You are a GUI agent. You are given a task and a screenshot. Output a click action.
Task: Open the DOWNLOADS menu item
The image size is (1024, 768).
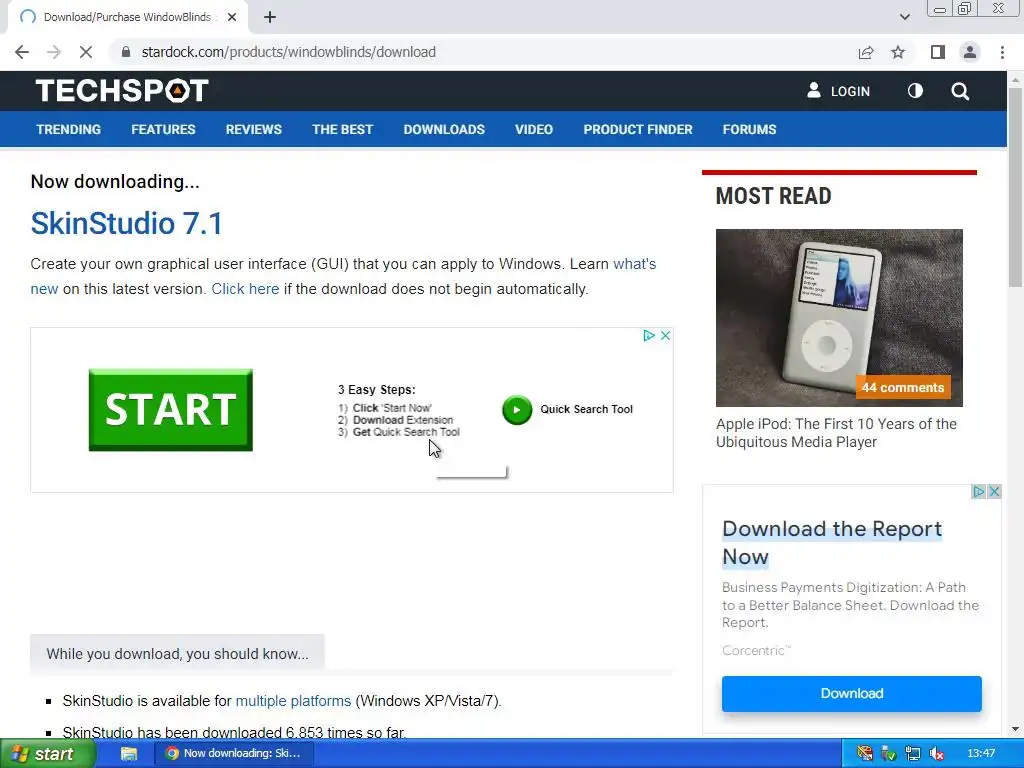point(444,129)
